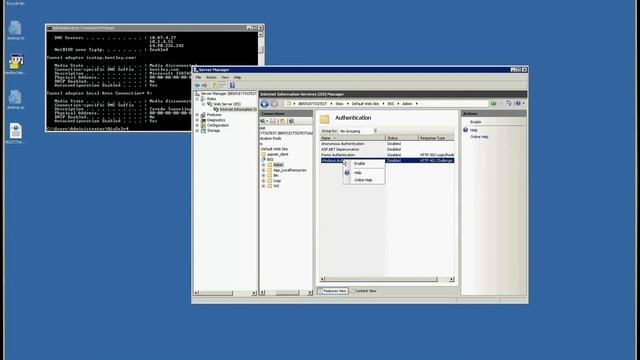Viewport: 640px width, 360px height.
Task: Expand the Configuration node
Action: pos(198,125)
